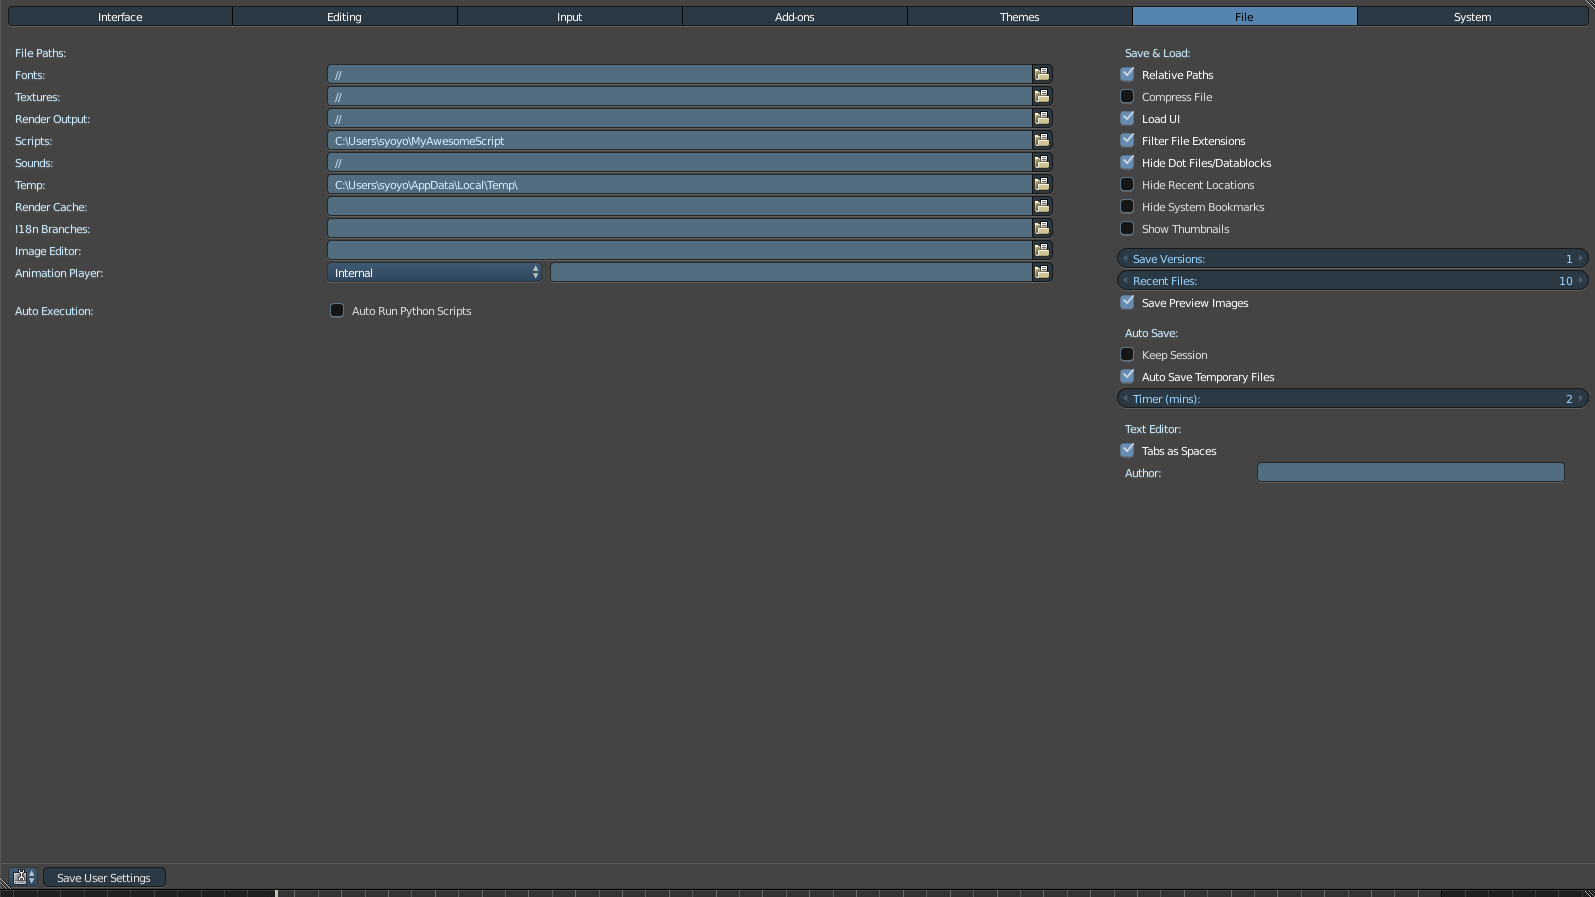1595x897 pixels.
Task: Browse folder for Textures path
Action: pos(1042,97)
